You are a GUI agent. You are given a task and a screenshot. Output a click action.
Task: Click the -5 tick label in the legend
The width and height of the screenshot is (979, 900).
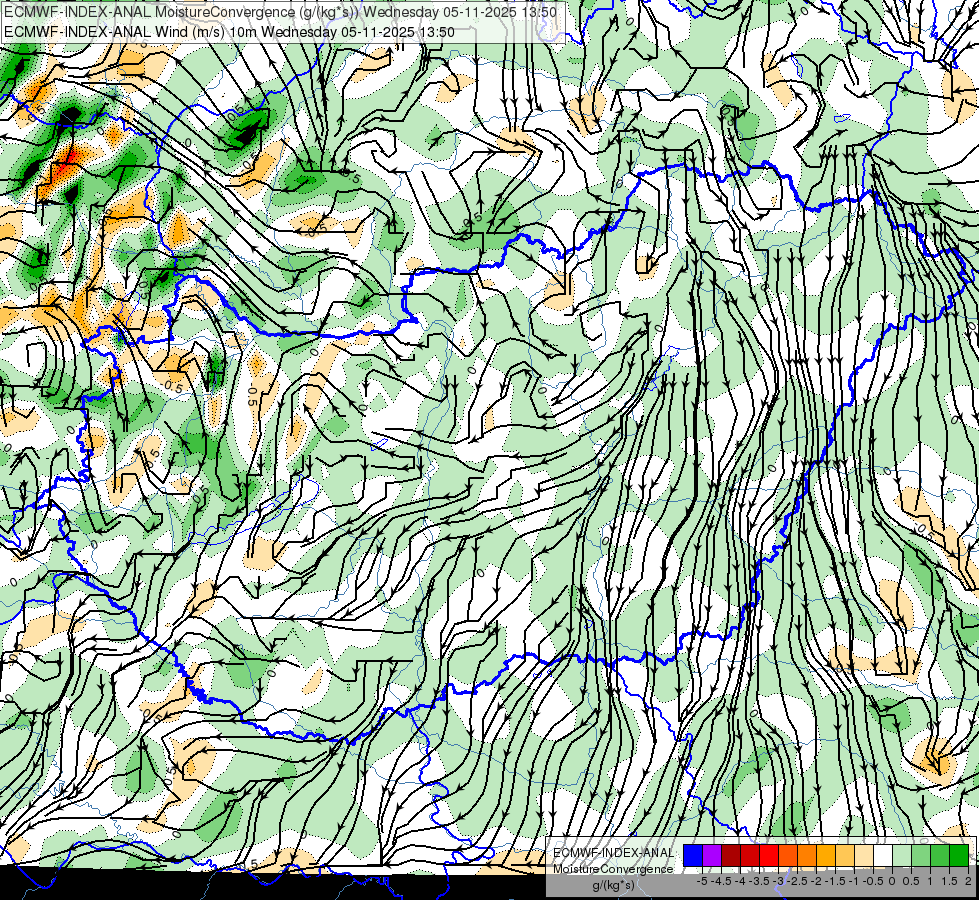[702, 881]
